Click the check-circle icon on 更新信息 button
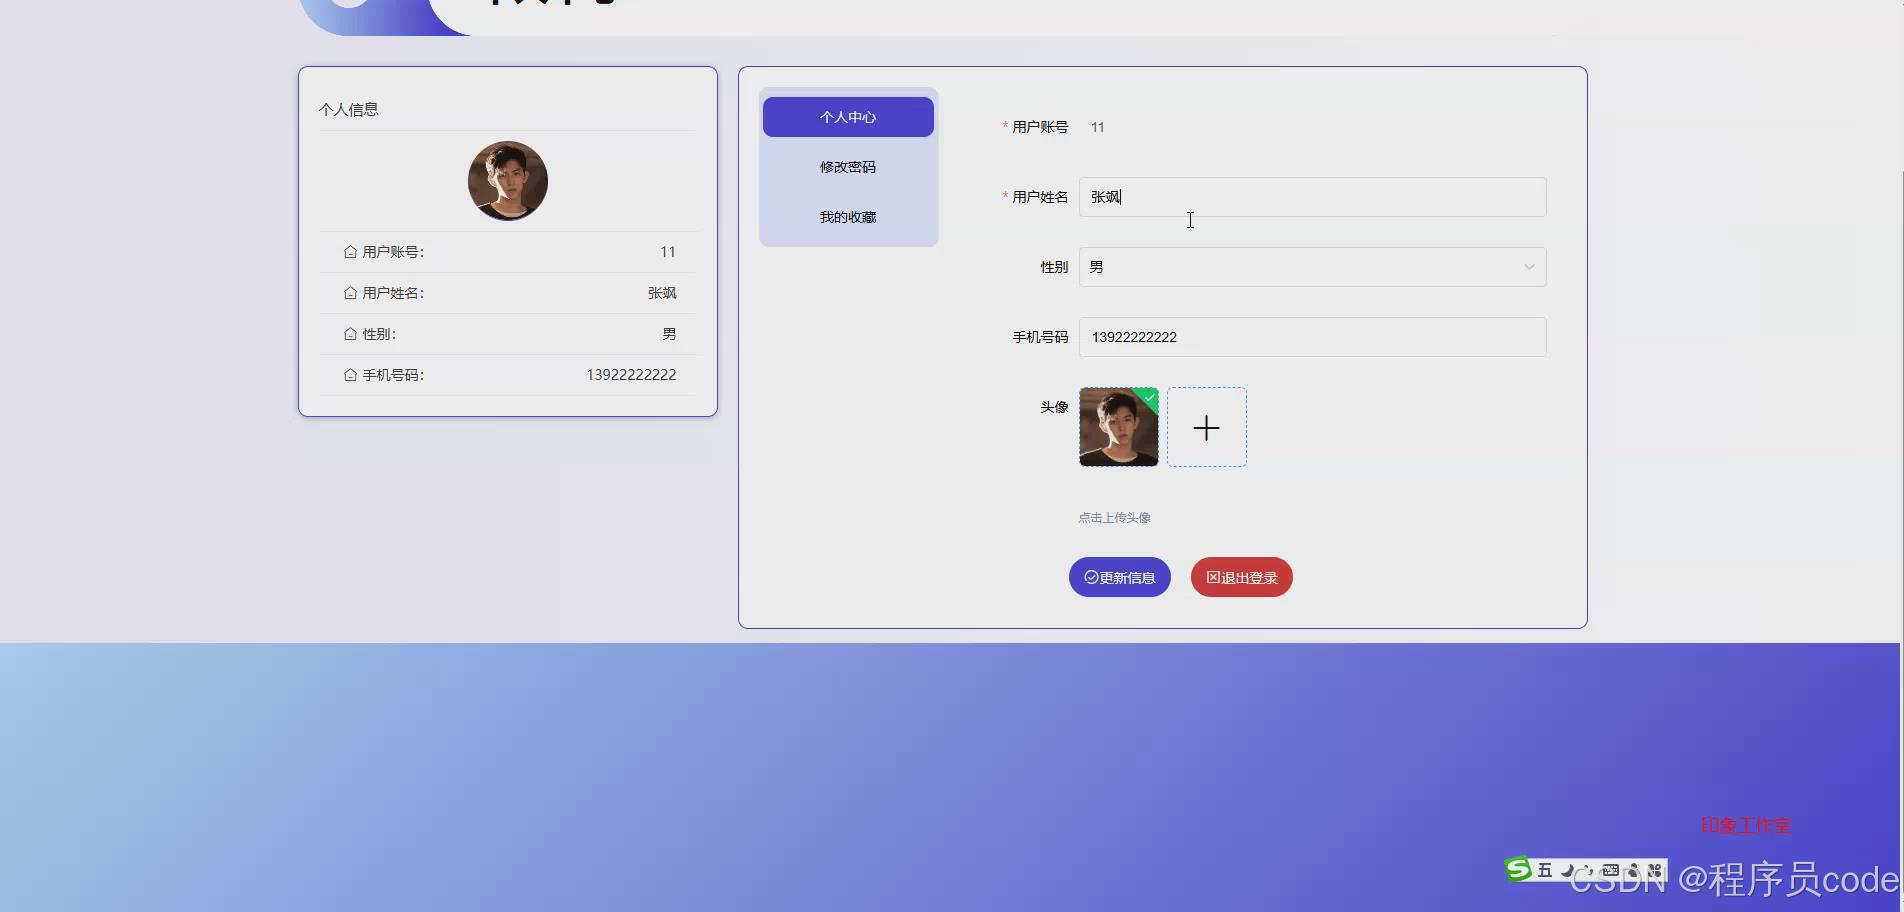Viewport: 1904px width, 912px height. [1090, 577]
